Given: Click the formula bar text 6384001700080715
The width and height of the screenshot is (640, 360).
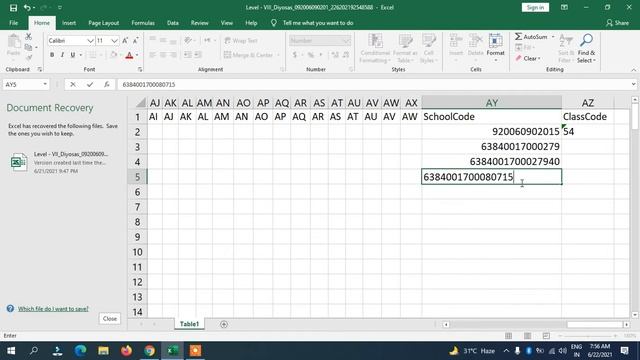Looking at the screenshot, I should 149,84.
